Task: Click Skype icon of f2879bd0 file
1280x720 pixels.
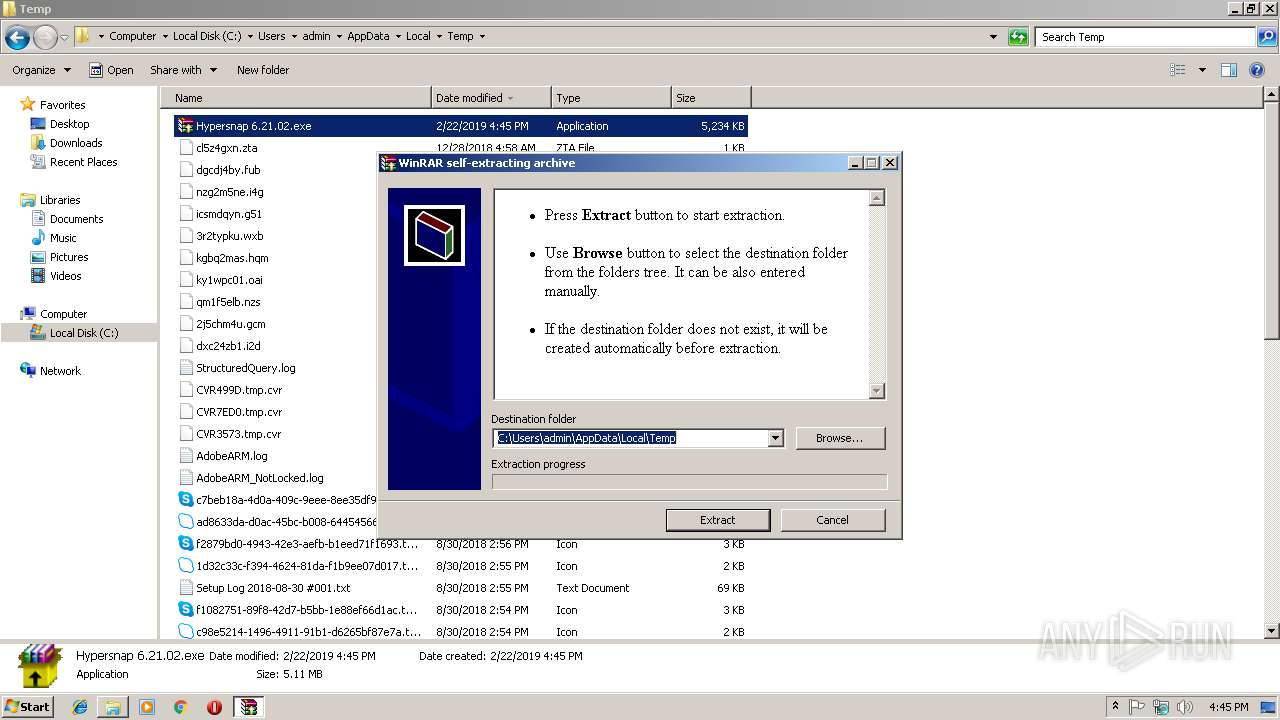Action: click(x=185, y=544)
